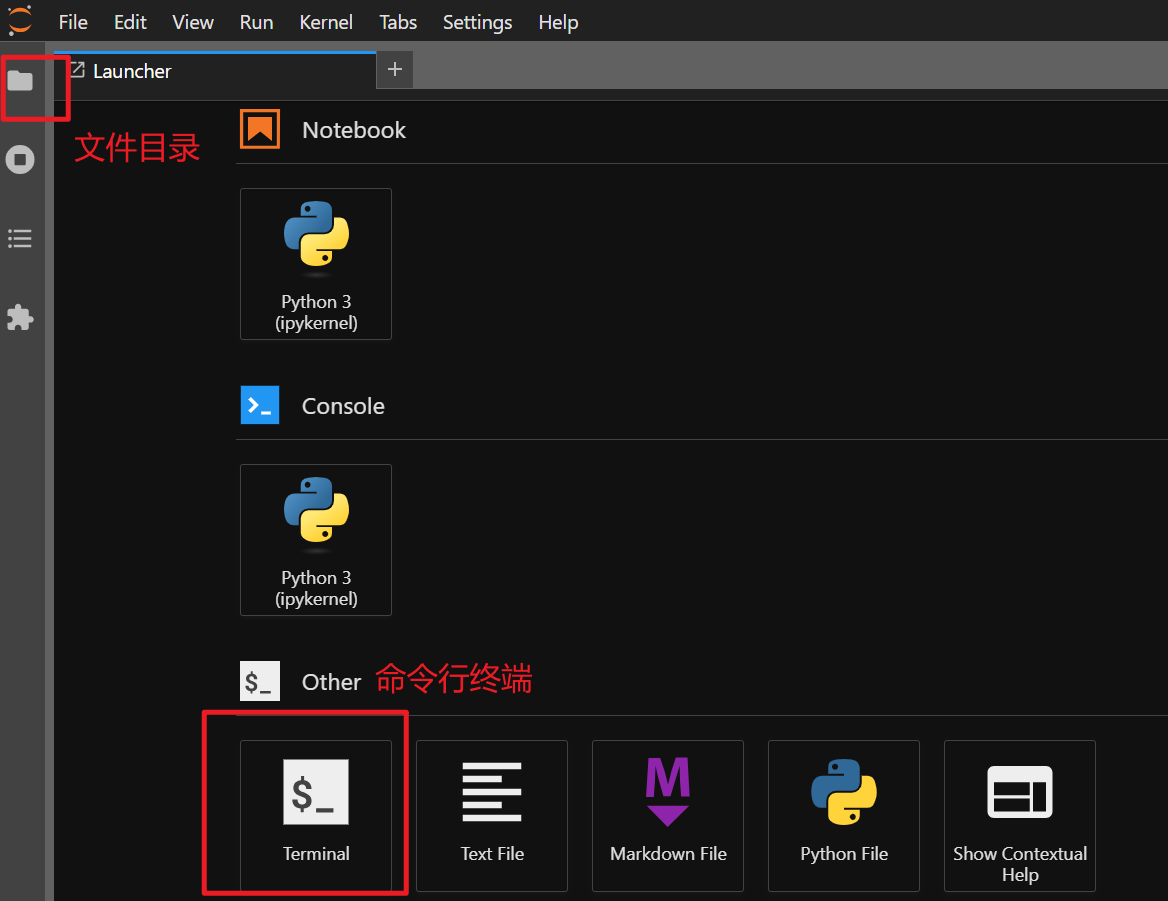Open the Kernel menu
The width and height of the screenshot is (1168, 901).
click(326, 22)
